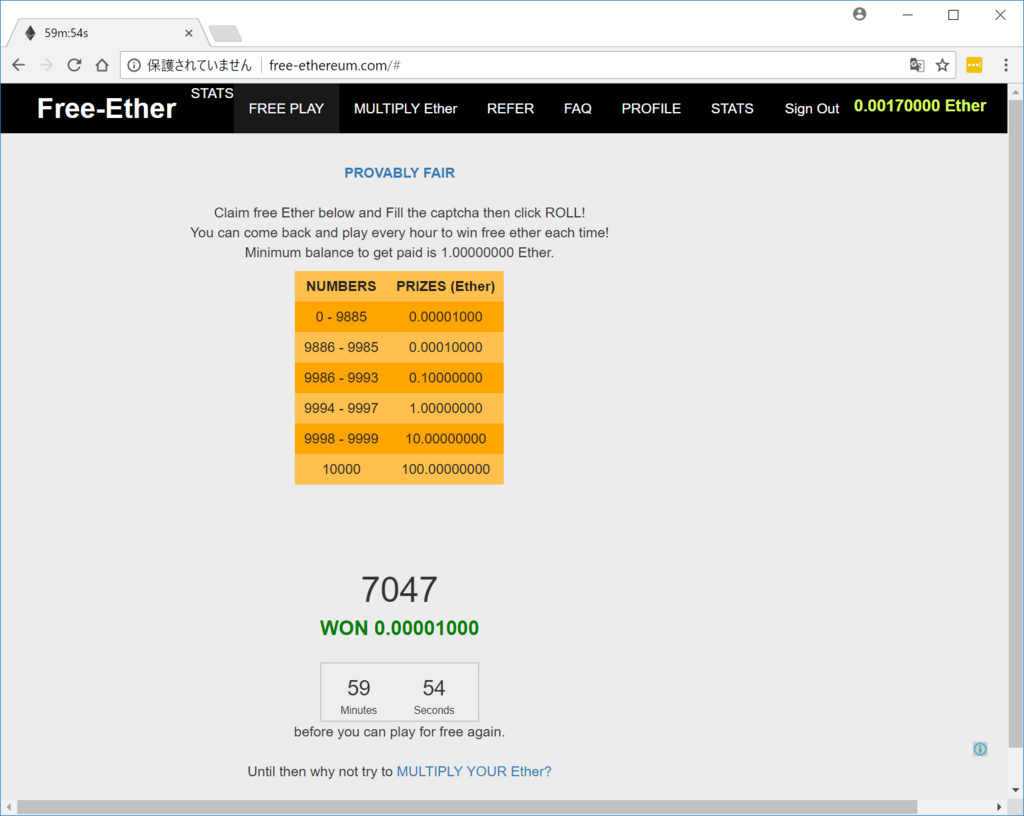Click the blue info icon near page bottom
The width and height of the screenshot is (1024, 816).
point(980,748)
